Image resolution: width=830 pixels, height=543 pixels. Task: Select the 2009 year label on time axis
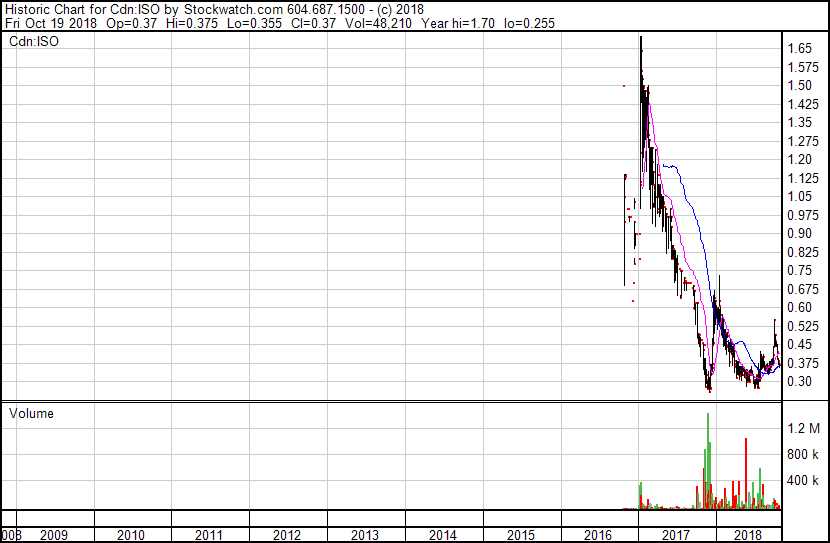click(x=53, y=535)
